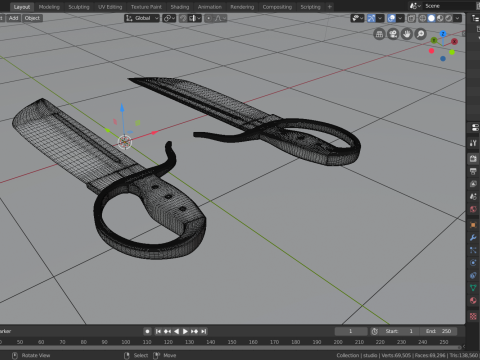This screenshot has height=360, width=480.
Task: Click the current frame field
Action: [x=351, y=331]
